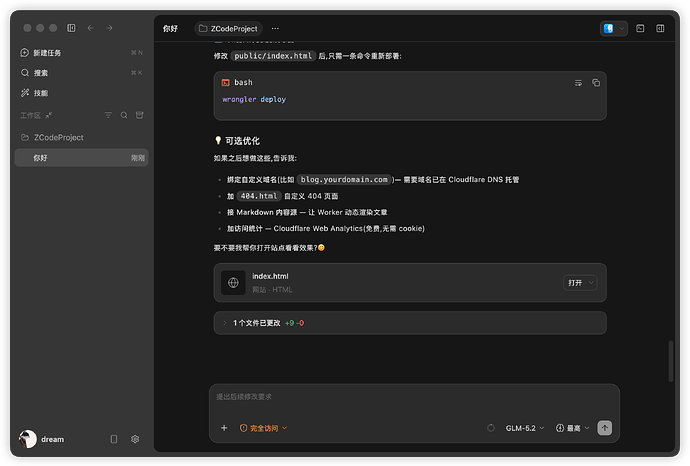Click the workspace archive icon
Screen dimensions: 690x466
pyautogui.click(x=139, y=115)
